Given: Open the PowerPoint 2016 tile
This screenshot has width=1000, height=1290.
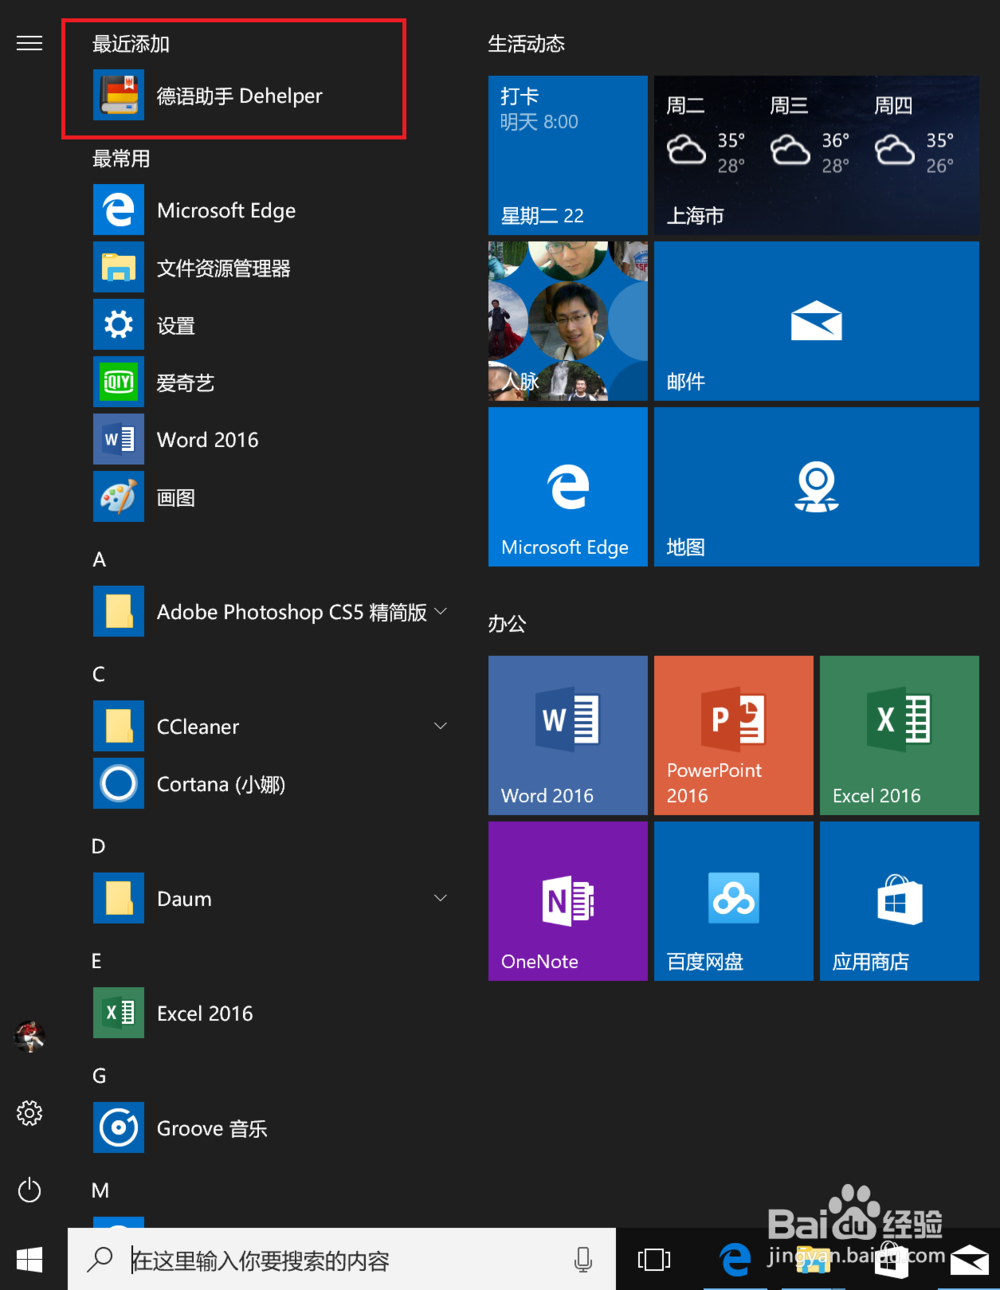Looking at the screenshot, I should point(733,735).
